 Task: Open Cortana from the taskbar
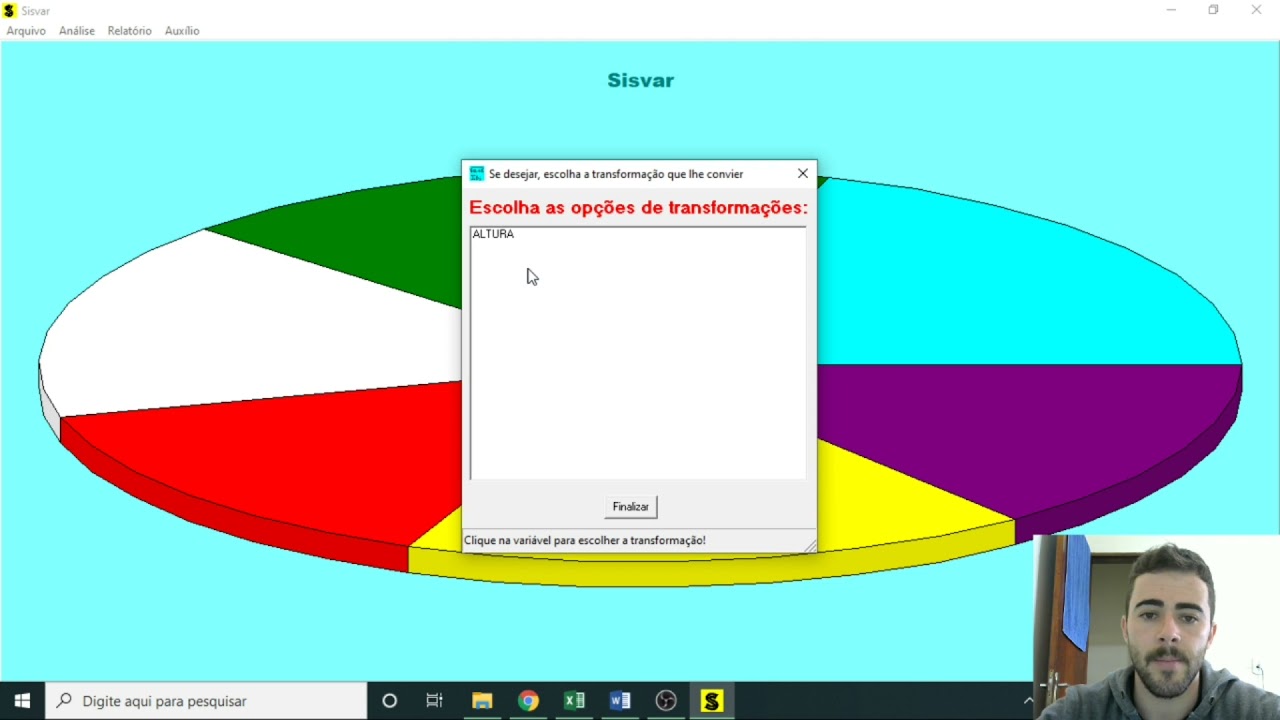coord(390,701)
